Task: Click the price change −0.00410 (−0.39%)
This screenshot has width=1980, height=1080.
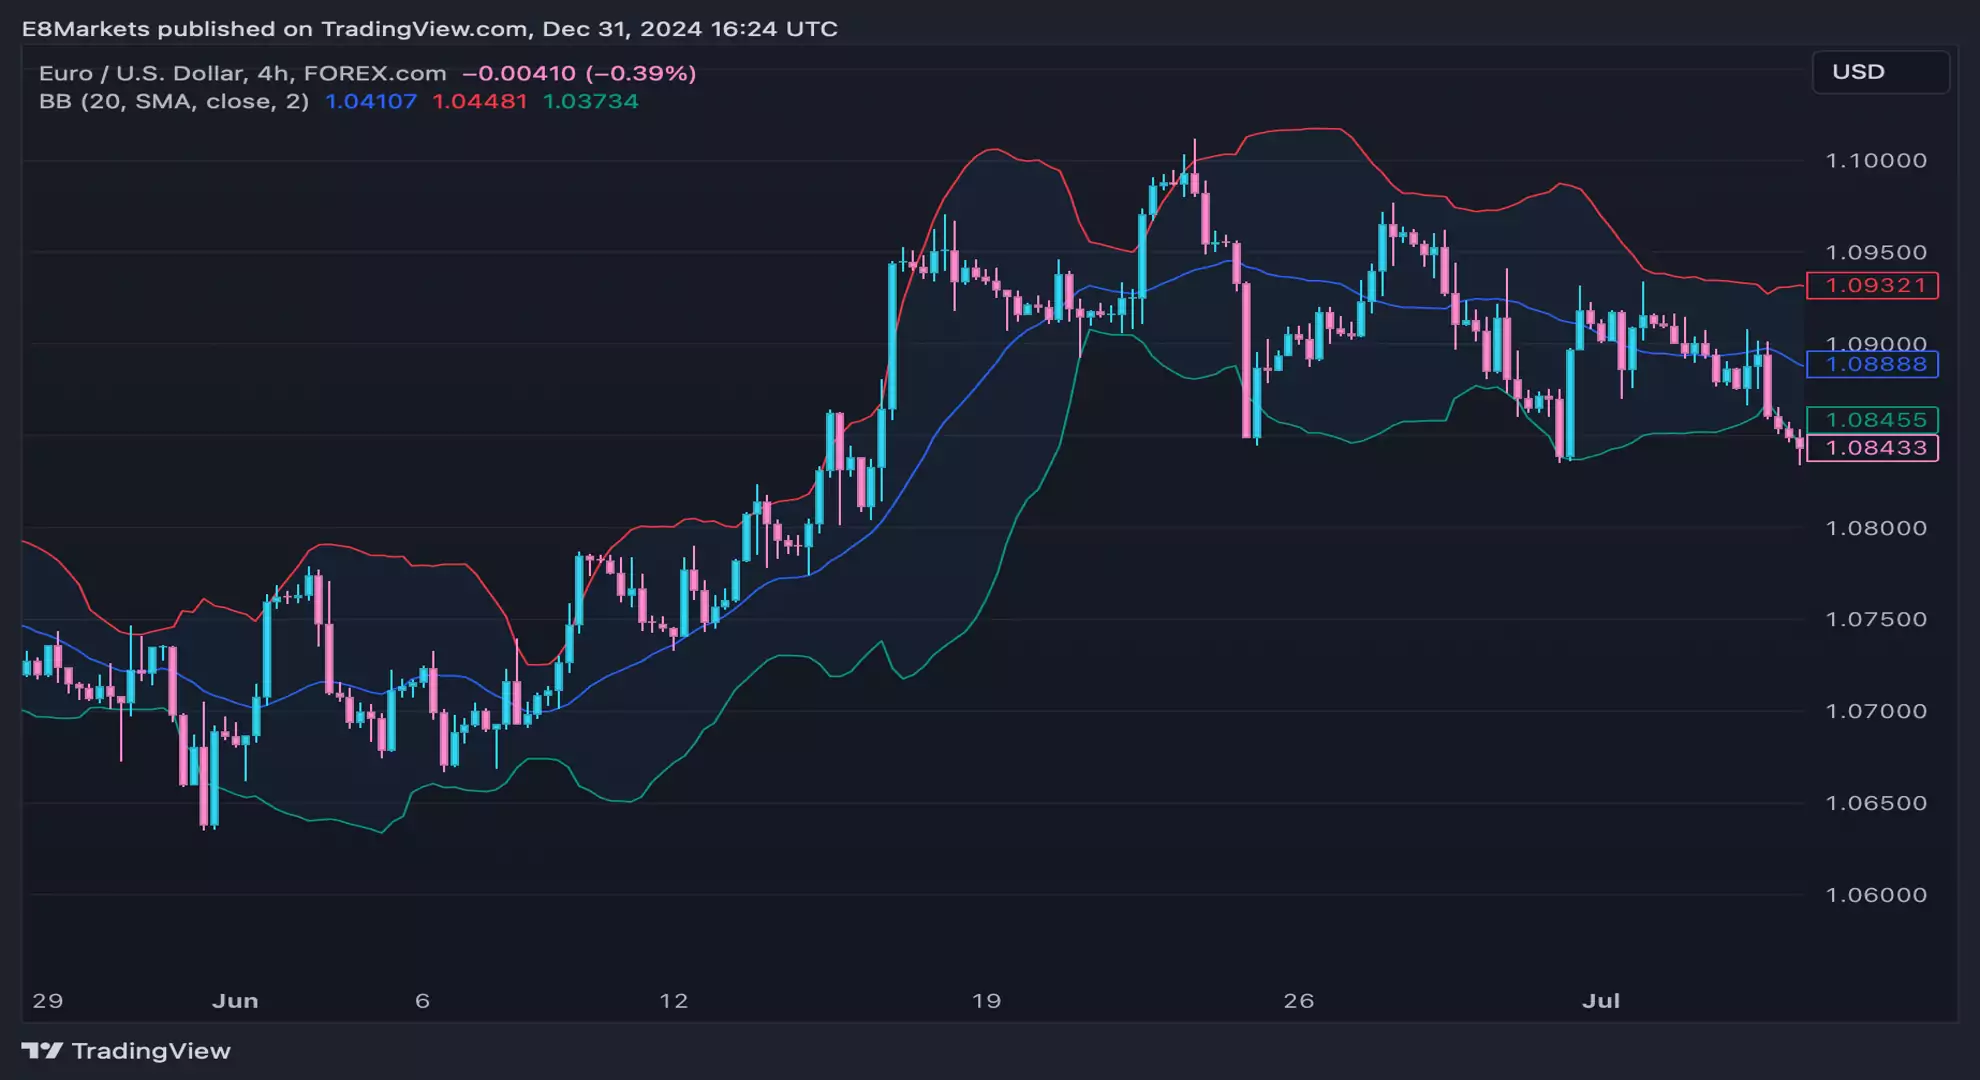Action: pos(579,73)
